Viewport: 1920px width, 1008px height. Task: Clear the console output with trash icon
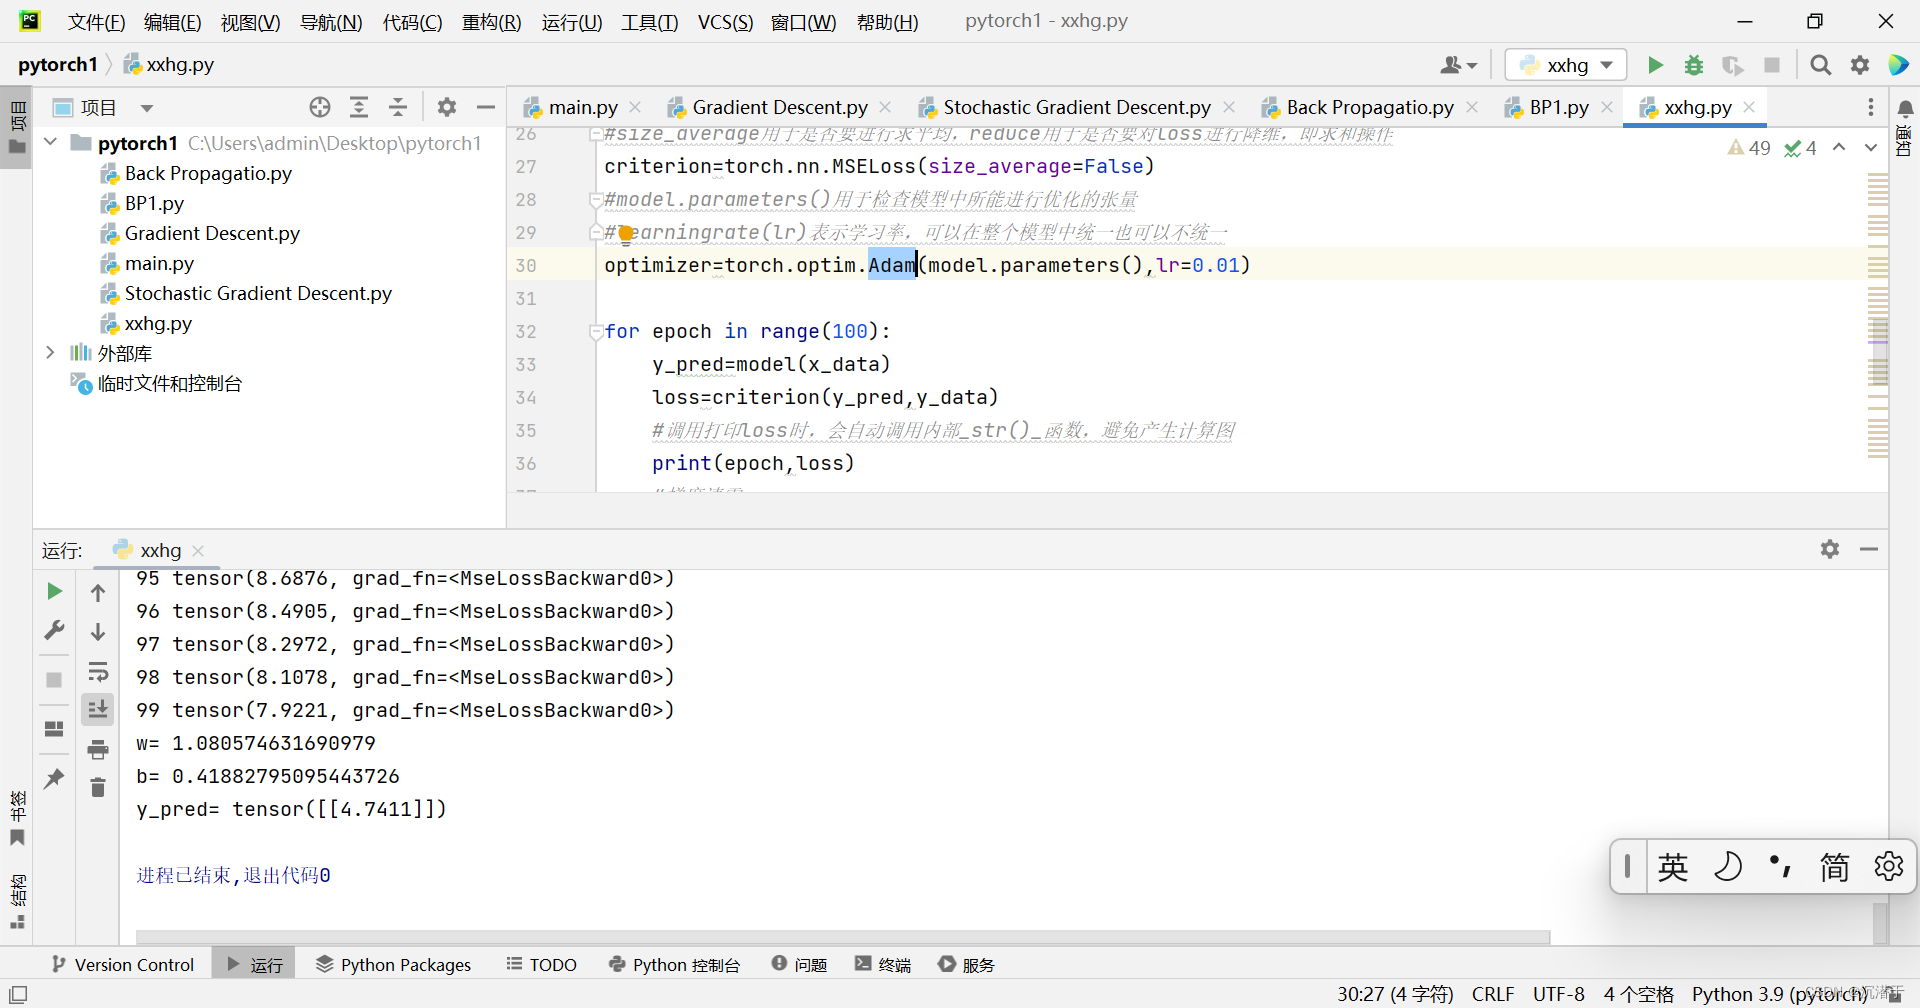pyautogui.click(x=98, y=787)
